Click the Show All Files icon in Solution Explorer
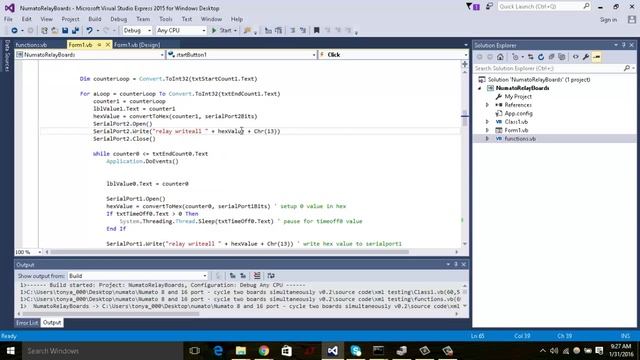The image size is (640, 360). click(562, 57)
